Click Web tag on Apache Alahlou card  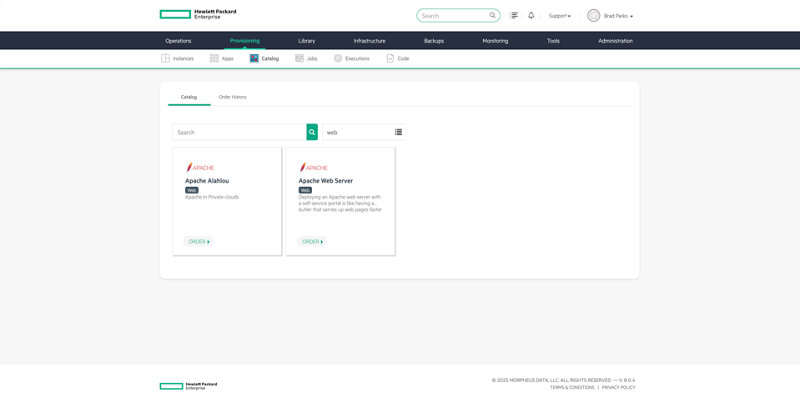(x=192, y=190)
